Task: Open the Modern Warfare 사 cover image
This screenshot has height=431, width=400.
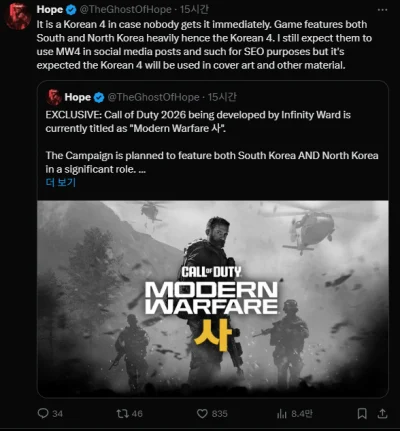Action: 213,299
